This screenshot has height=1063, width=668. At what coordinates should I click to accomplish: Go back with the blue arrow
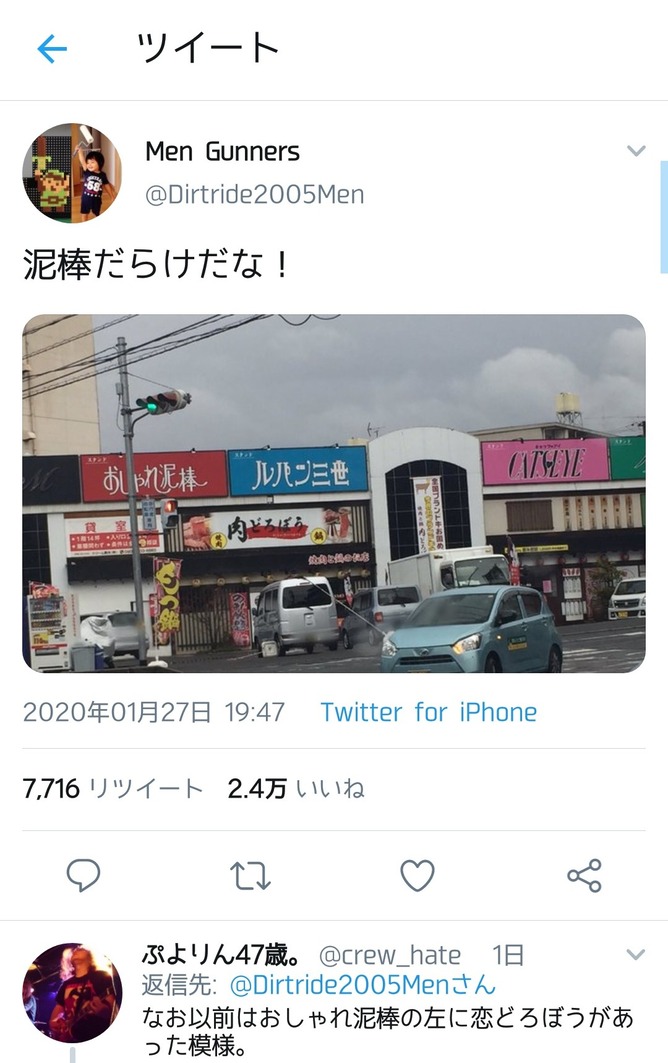click(52, 49)
